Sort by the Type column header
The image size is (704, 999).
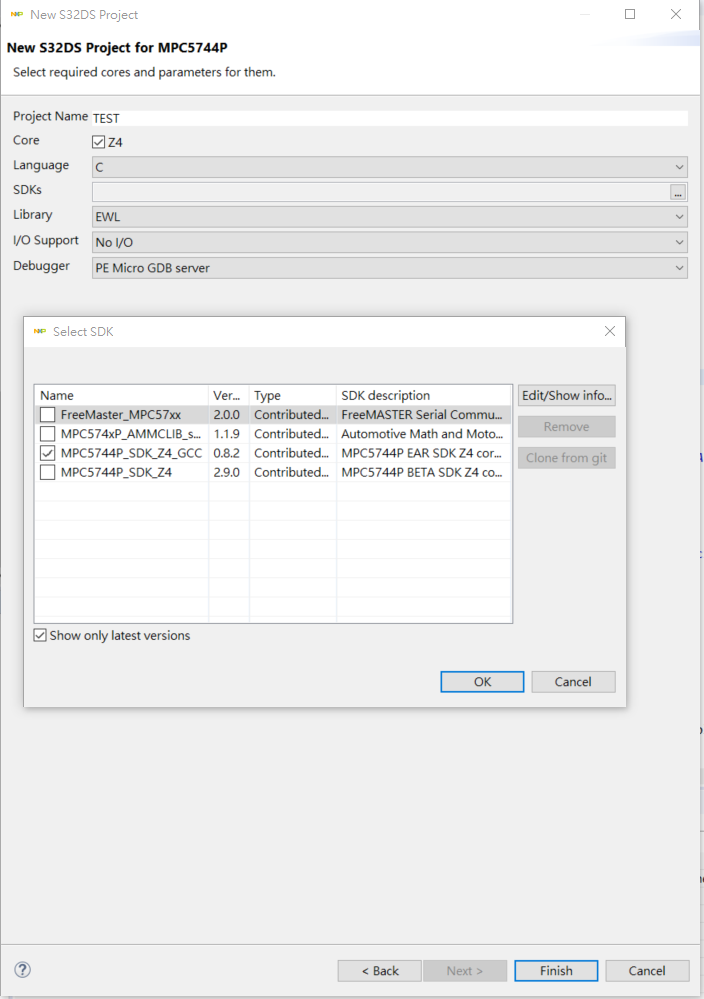293,395
